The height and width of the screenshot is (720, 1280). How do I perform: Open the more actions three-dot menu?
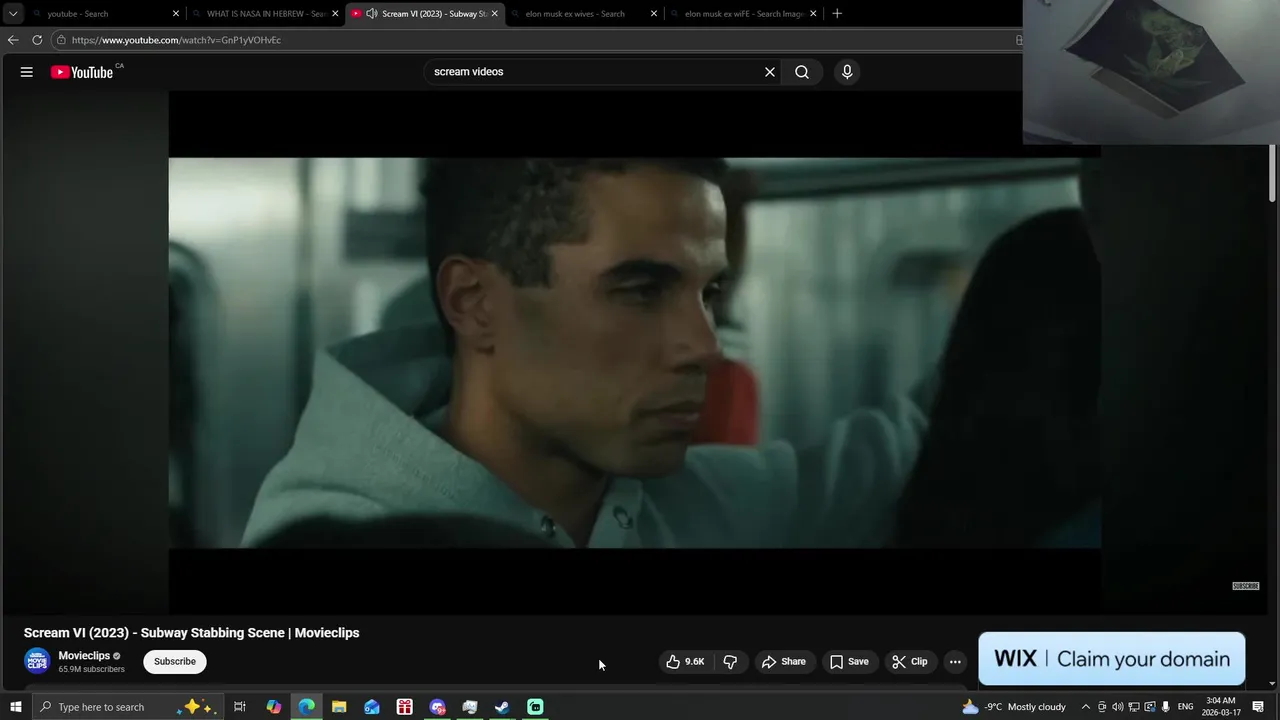(955, 662)
